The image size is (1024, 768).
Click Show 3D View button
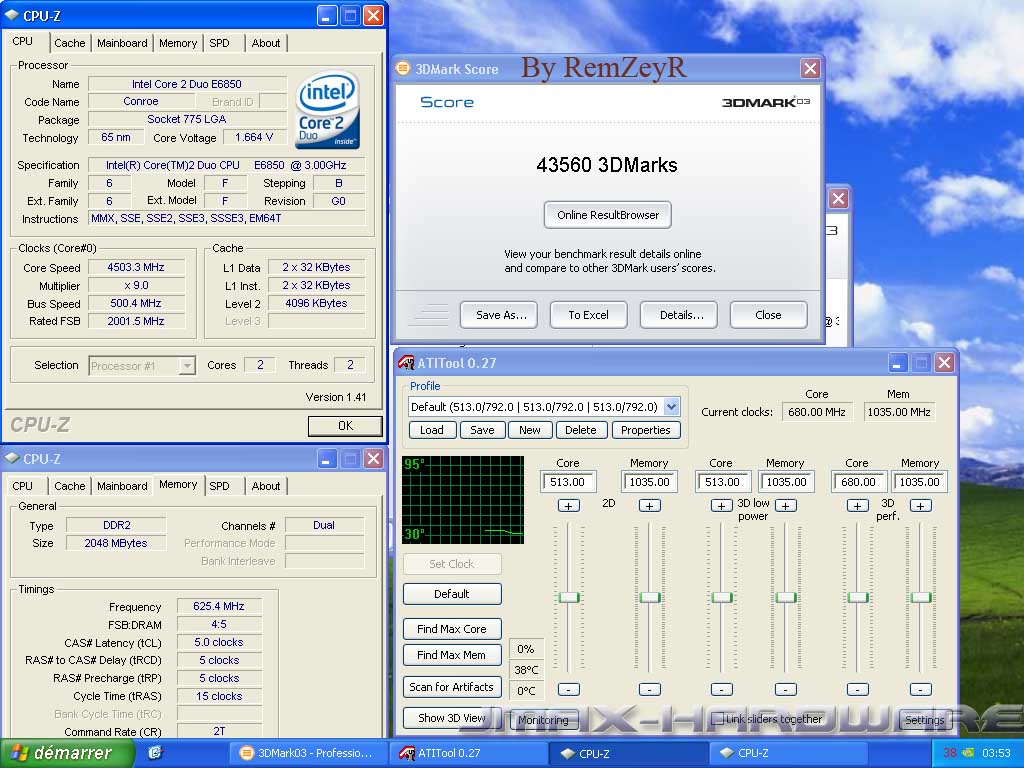(x=452, y=718)
